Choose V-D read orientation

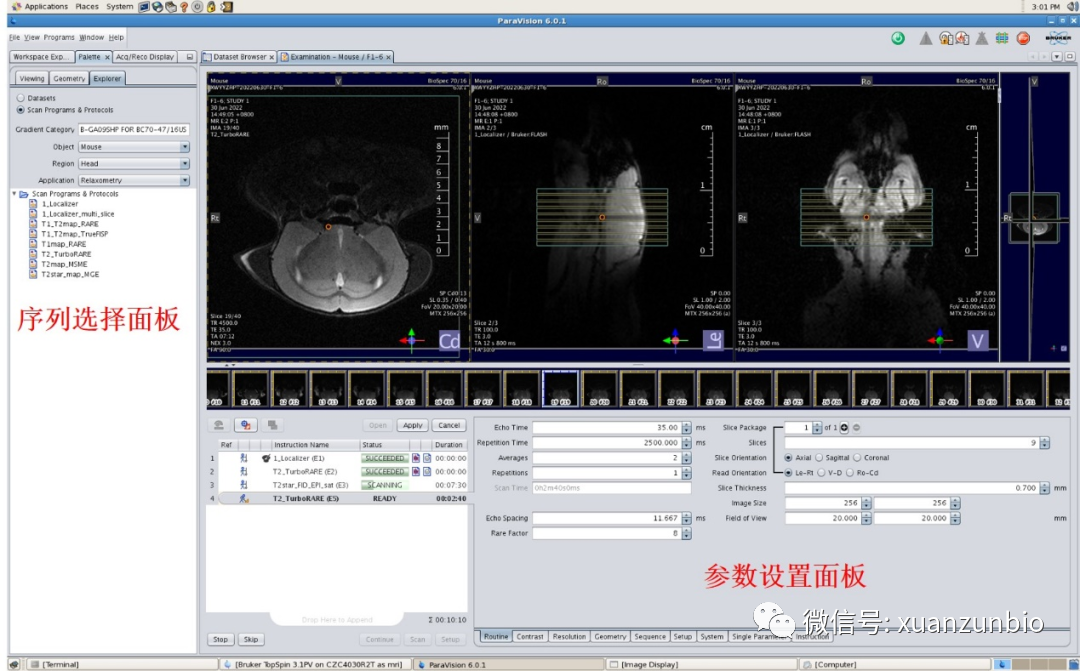click(821, 473)
